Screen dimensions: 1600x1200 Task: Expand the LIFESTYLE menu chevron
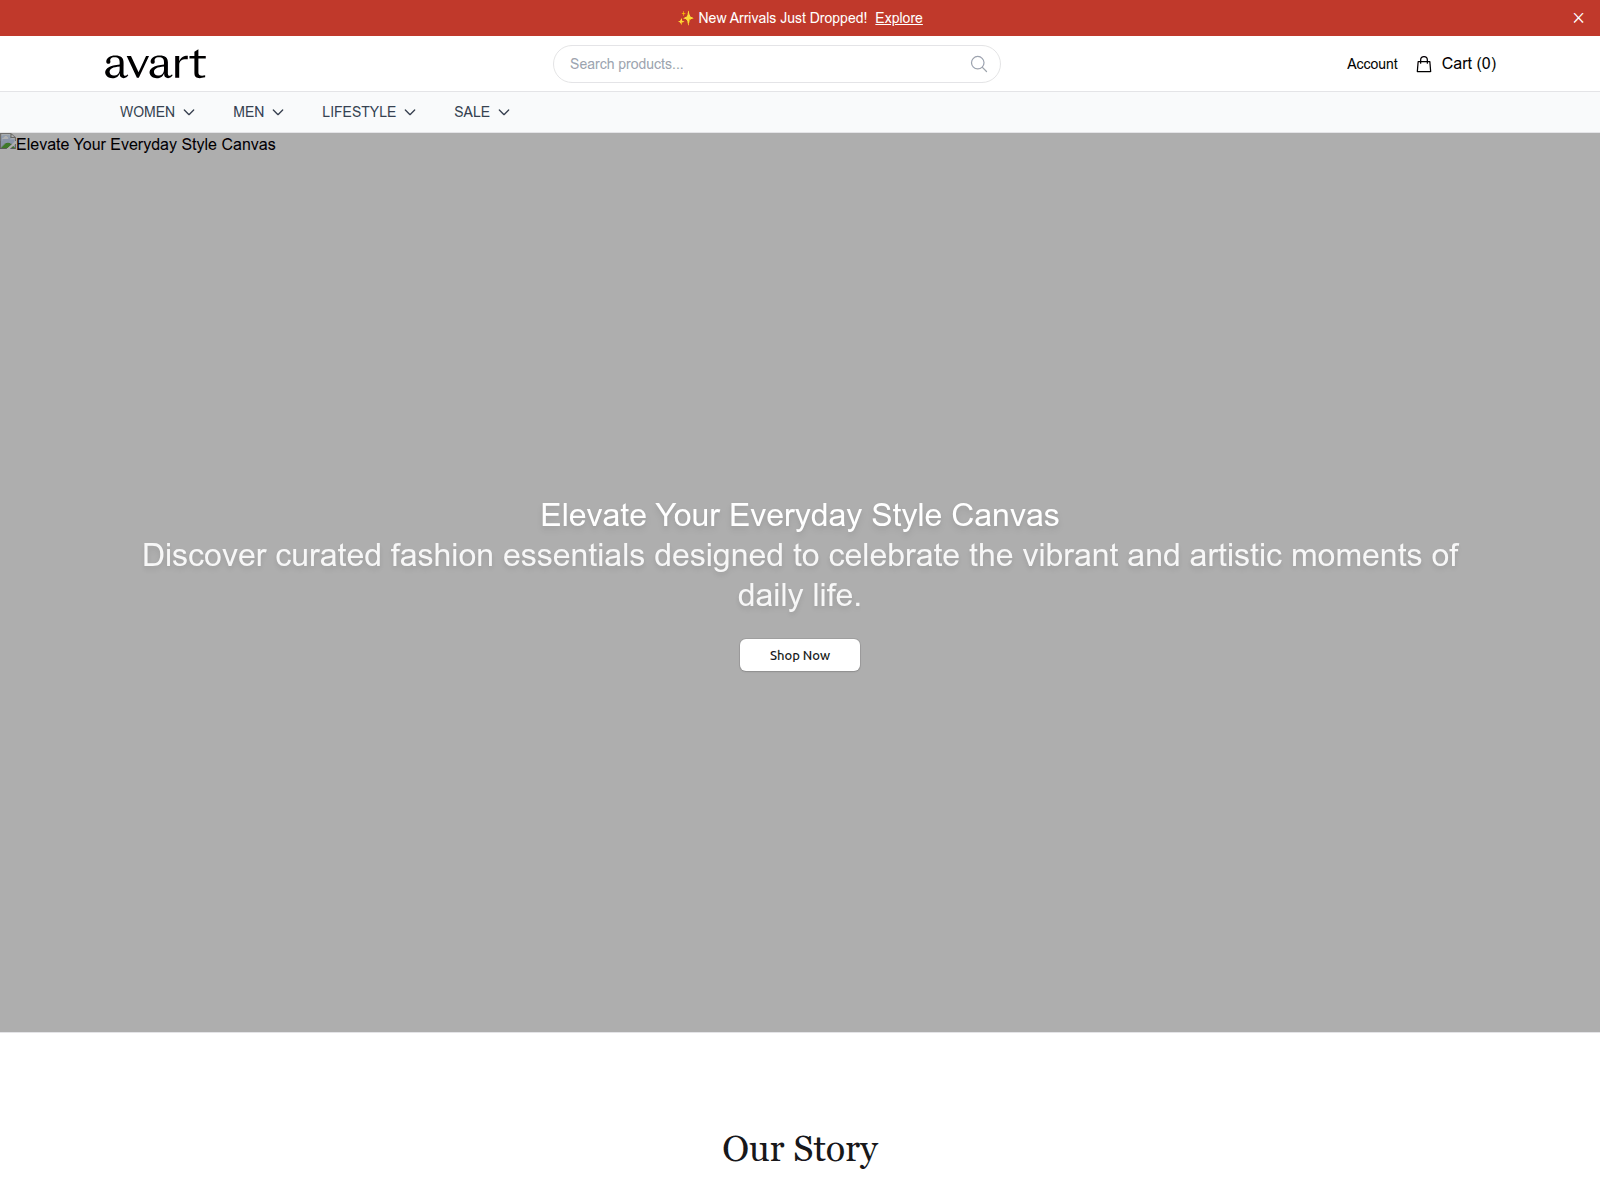pyautogui.click(x=410, y=112)
